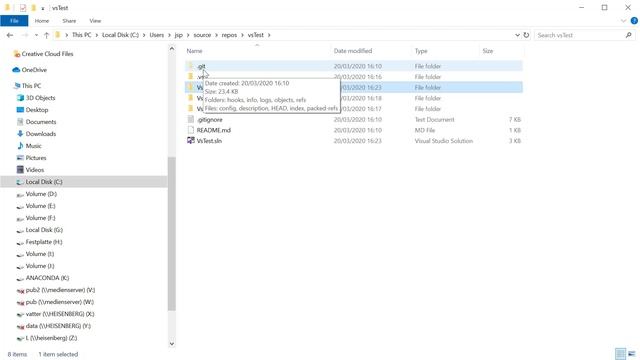Open Desktop in the sidebar

click(37, 110)
